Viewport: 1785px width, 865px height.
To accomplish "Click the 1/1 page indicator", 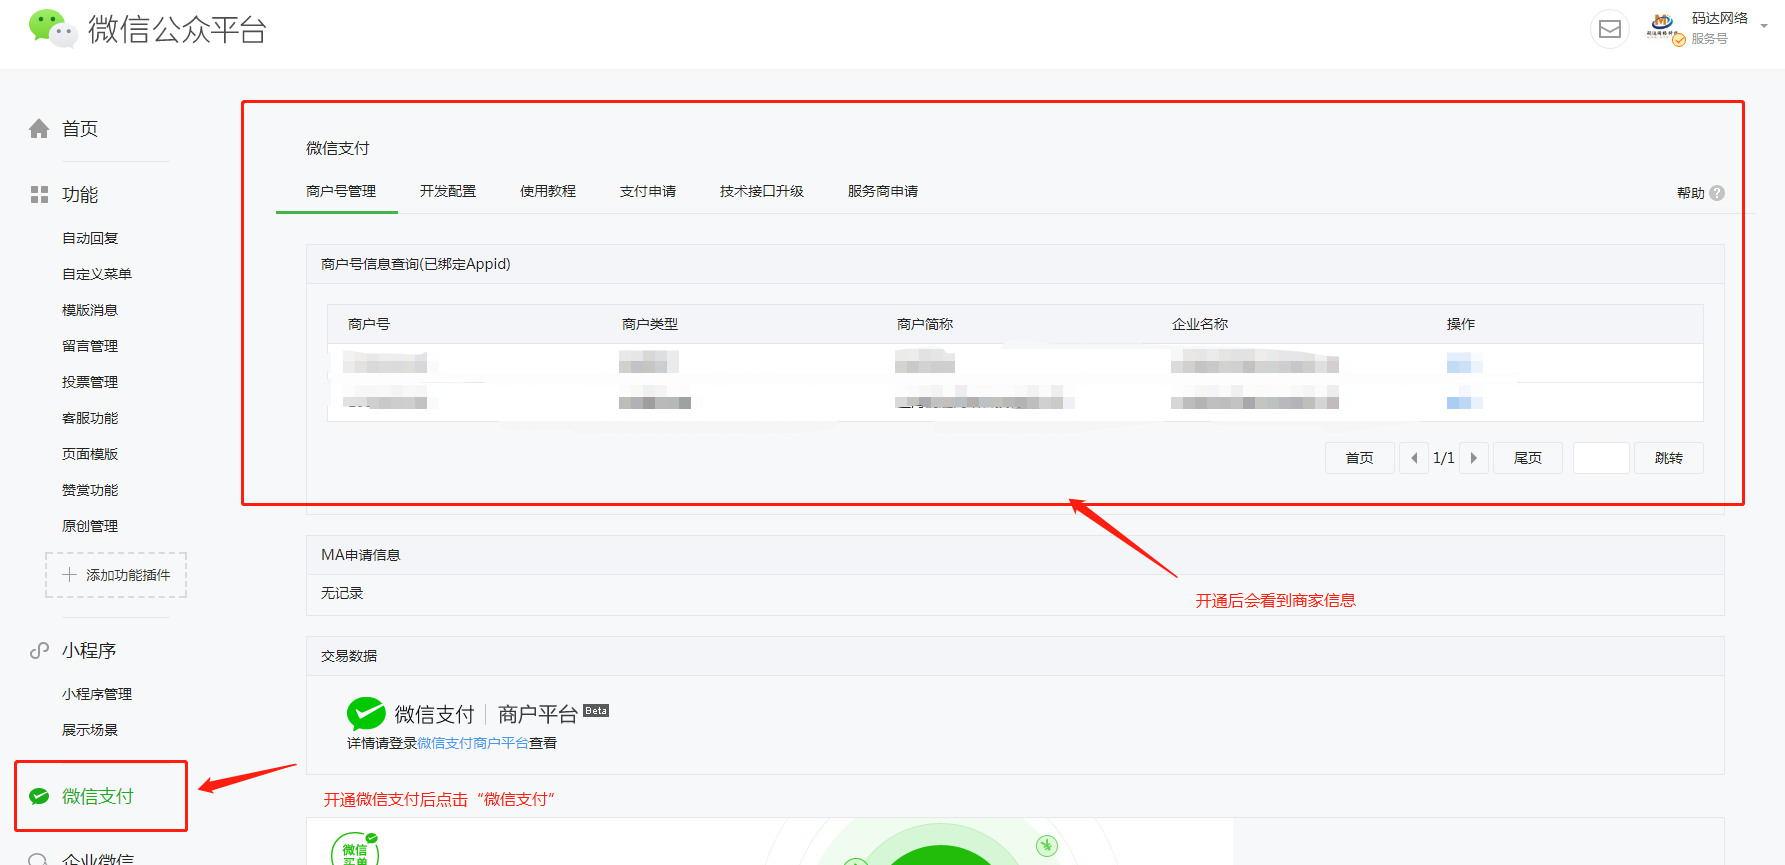I will 1444,458.
